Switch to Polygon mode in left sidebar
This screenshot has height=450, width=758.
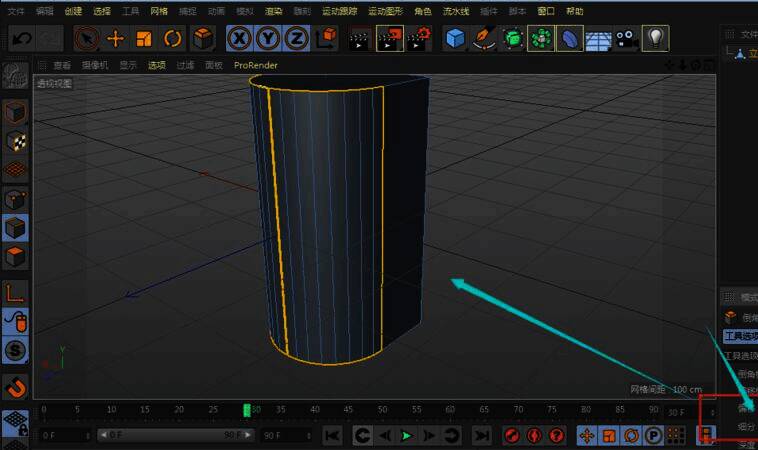15,257
